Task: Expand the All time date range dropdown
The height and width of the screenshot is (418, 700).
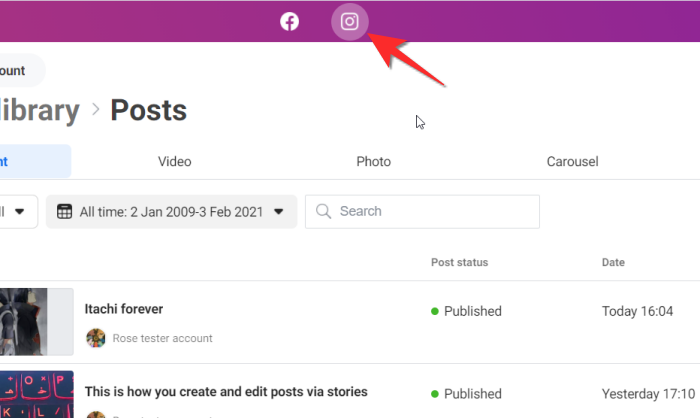Action: pos(171,212)
